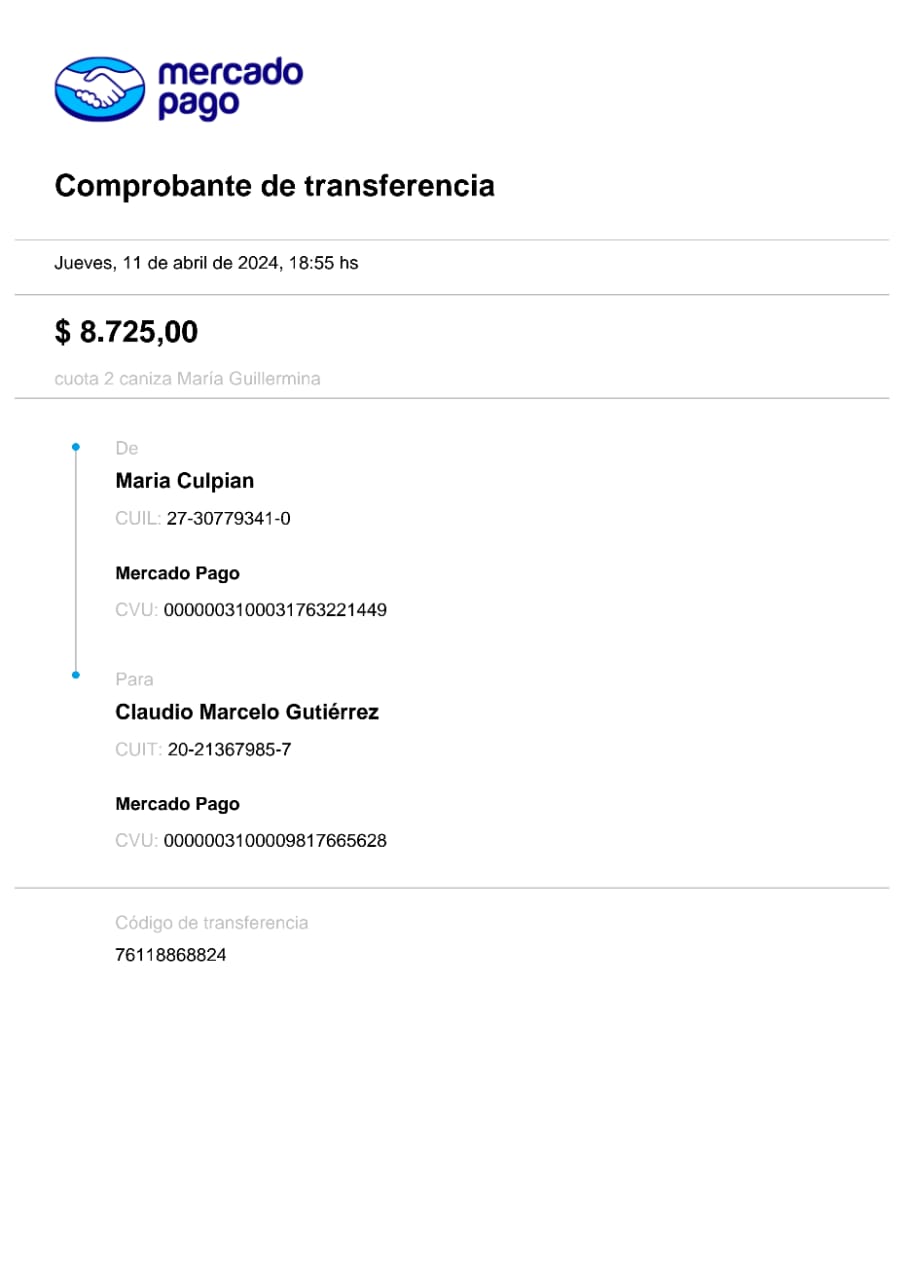Image resolution: width=904 pixels, height=1280 pixels.
Task: Click the recipient CVU ending in 665628
Action: click(x=275, y=841)
